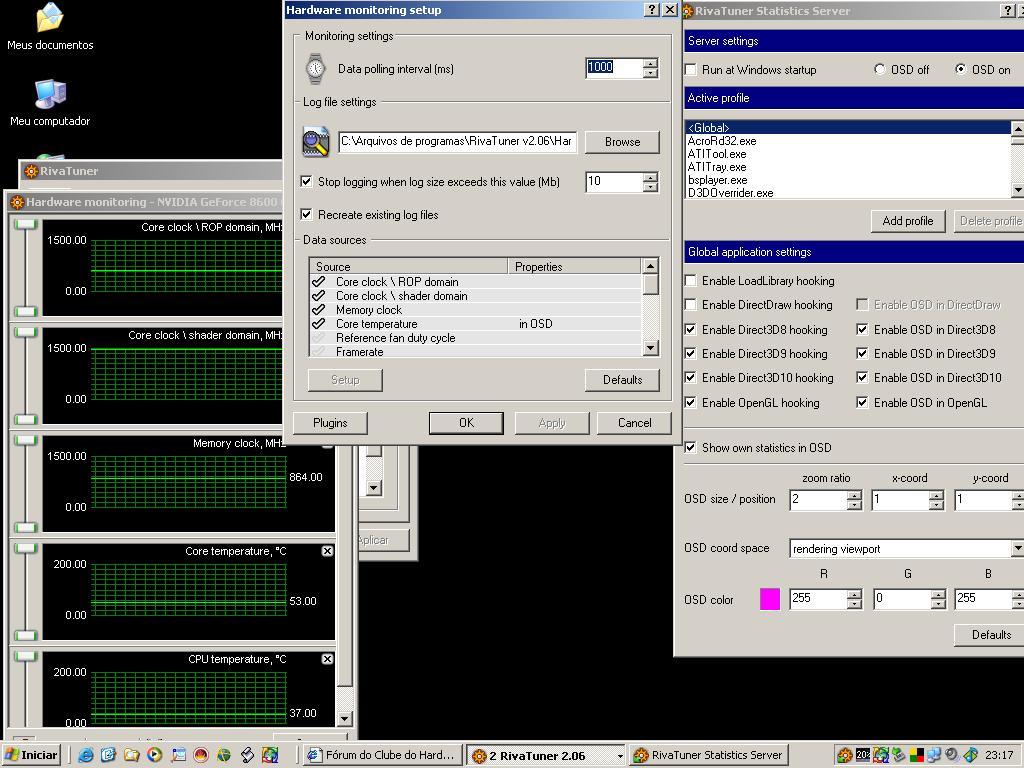Click the paper scroll quick launch icon

[247, 755]
